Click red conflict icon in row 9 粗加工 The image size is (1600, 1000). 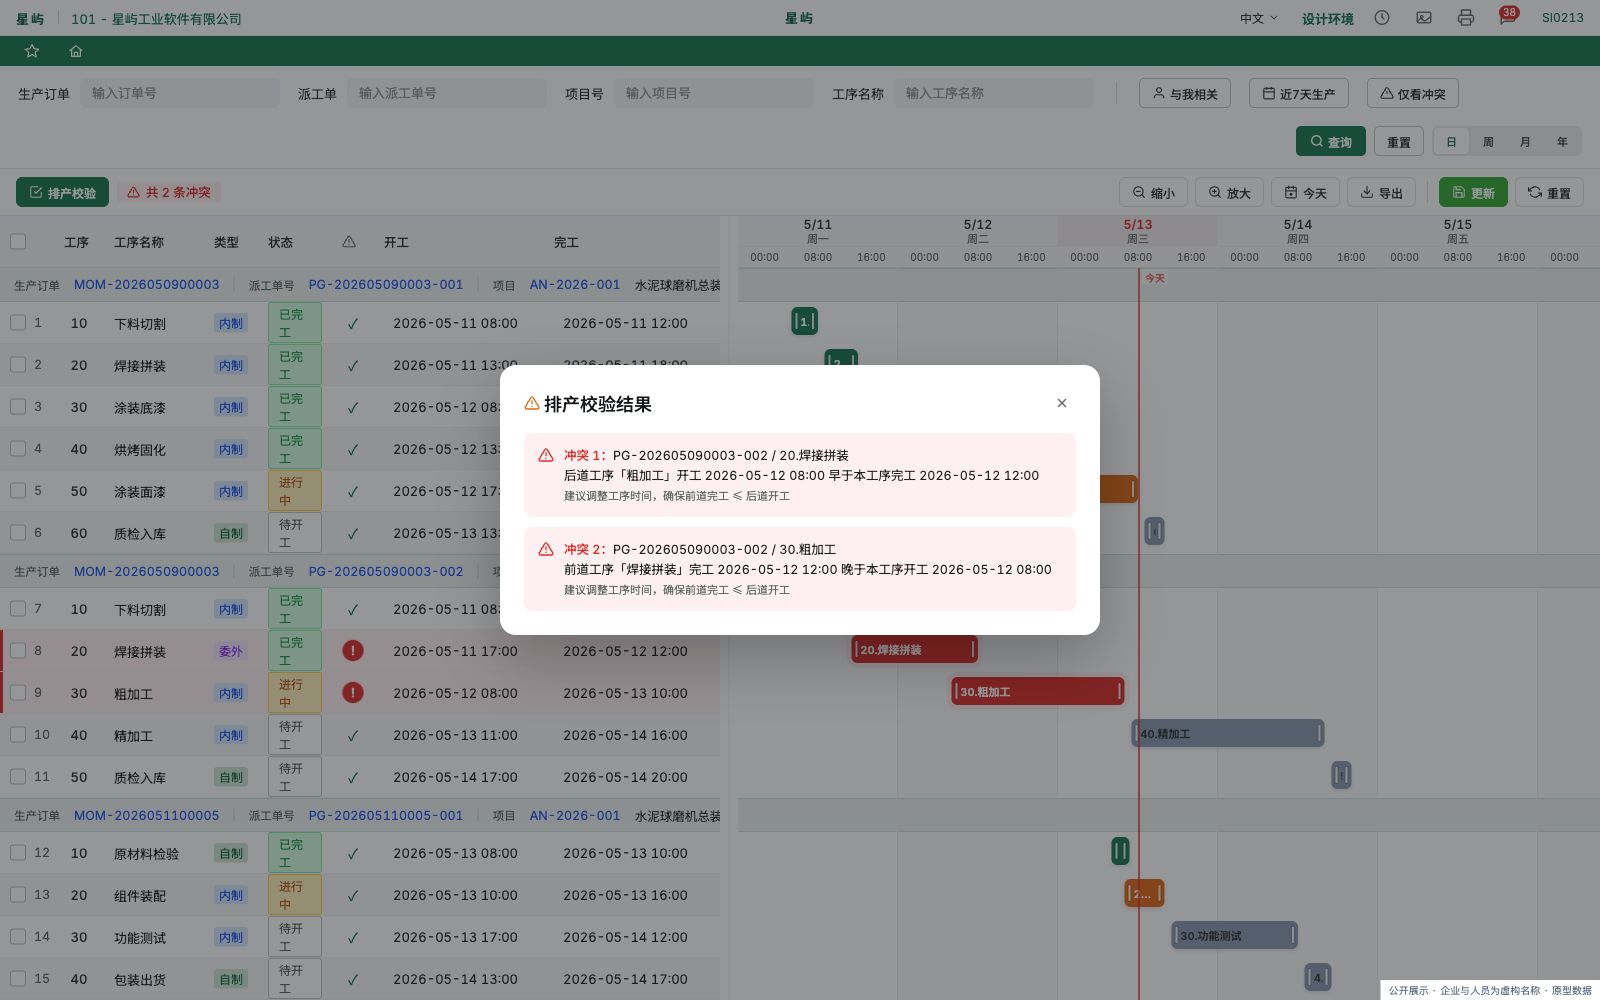tap(353, 692)
